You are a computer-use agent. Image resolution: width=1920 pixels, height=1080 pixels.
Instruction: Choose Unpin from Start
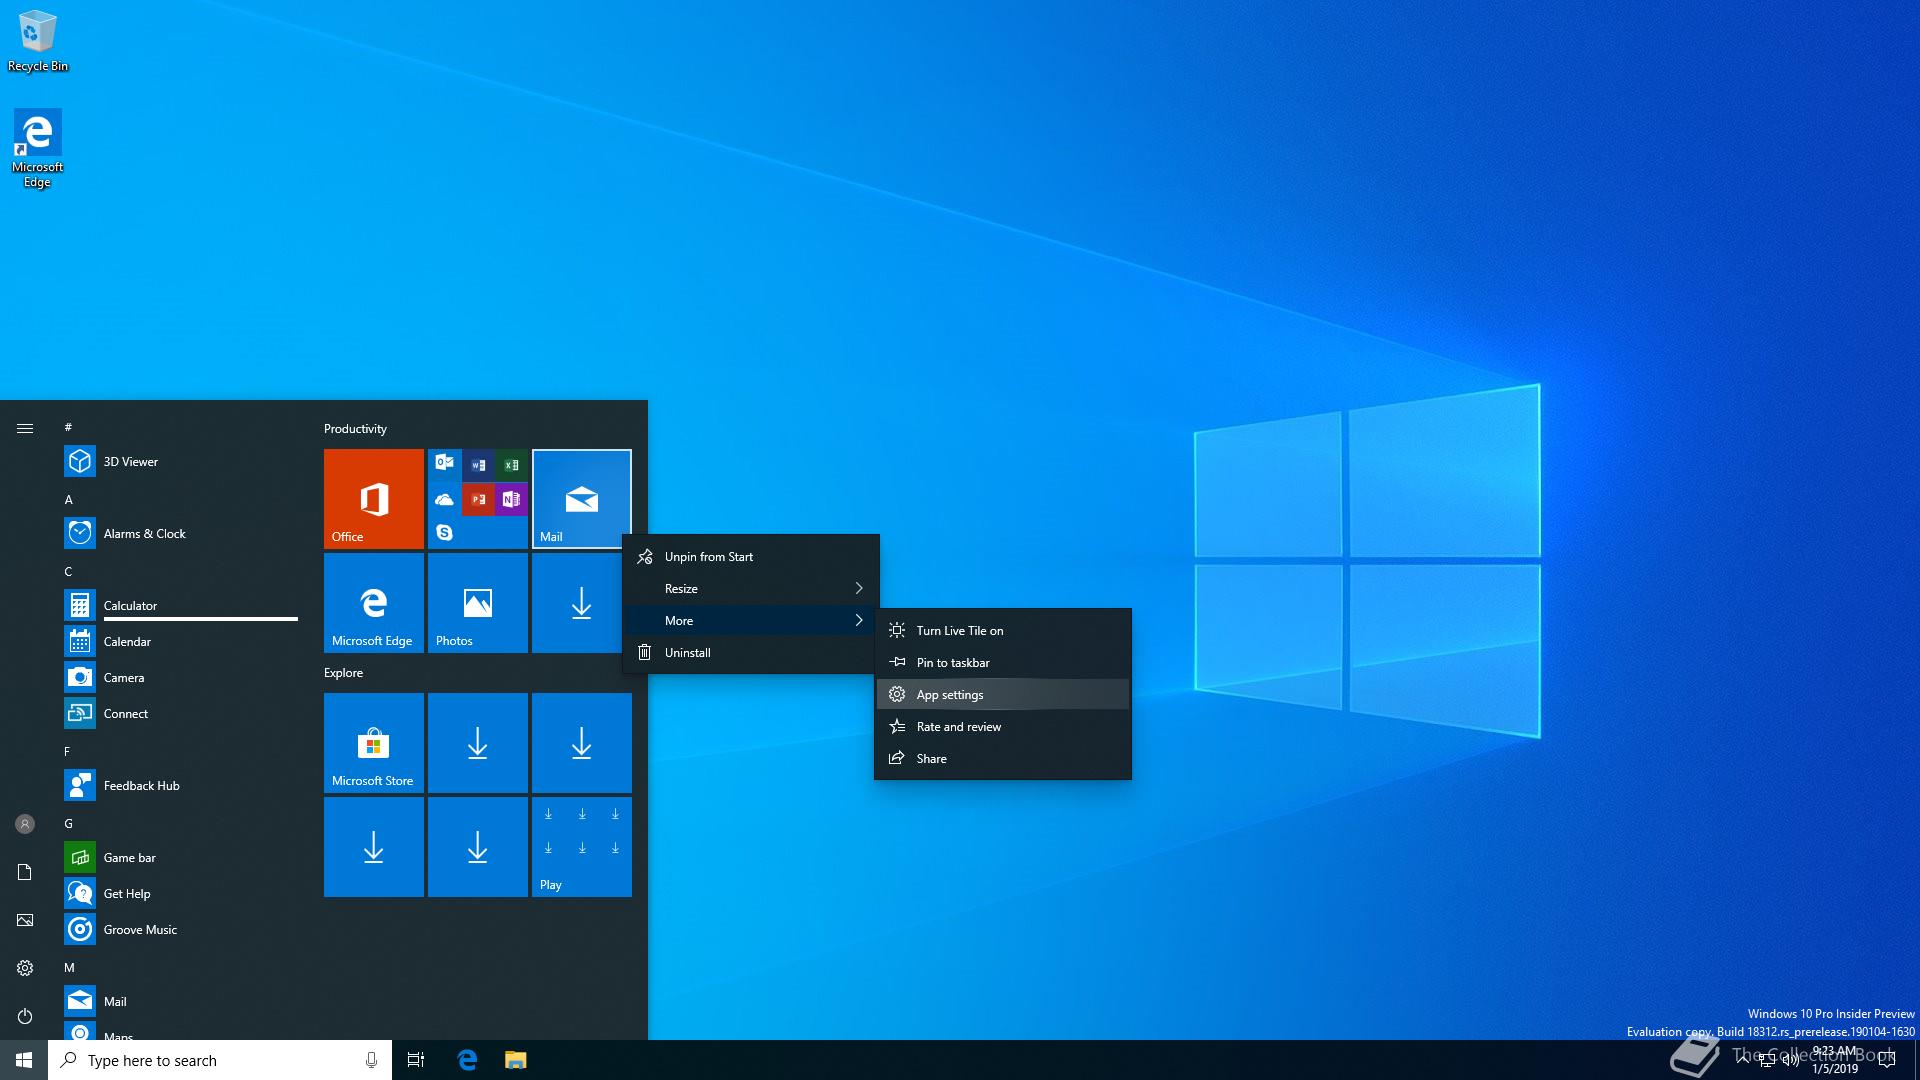click(x=751, y=557)
